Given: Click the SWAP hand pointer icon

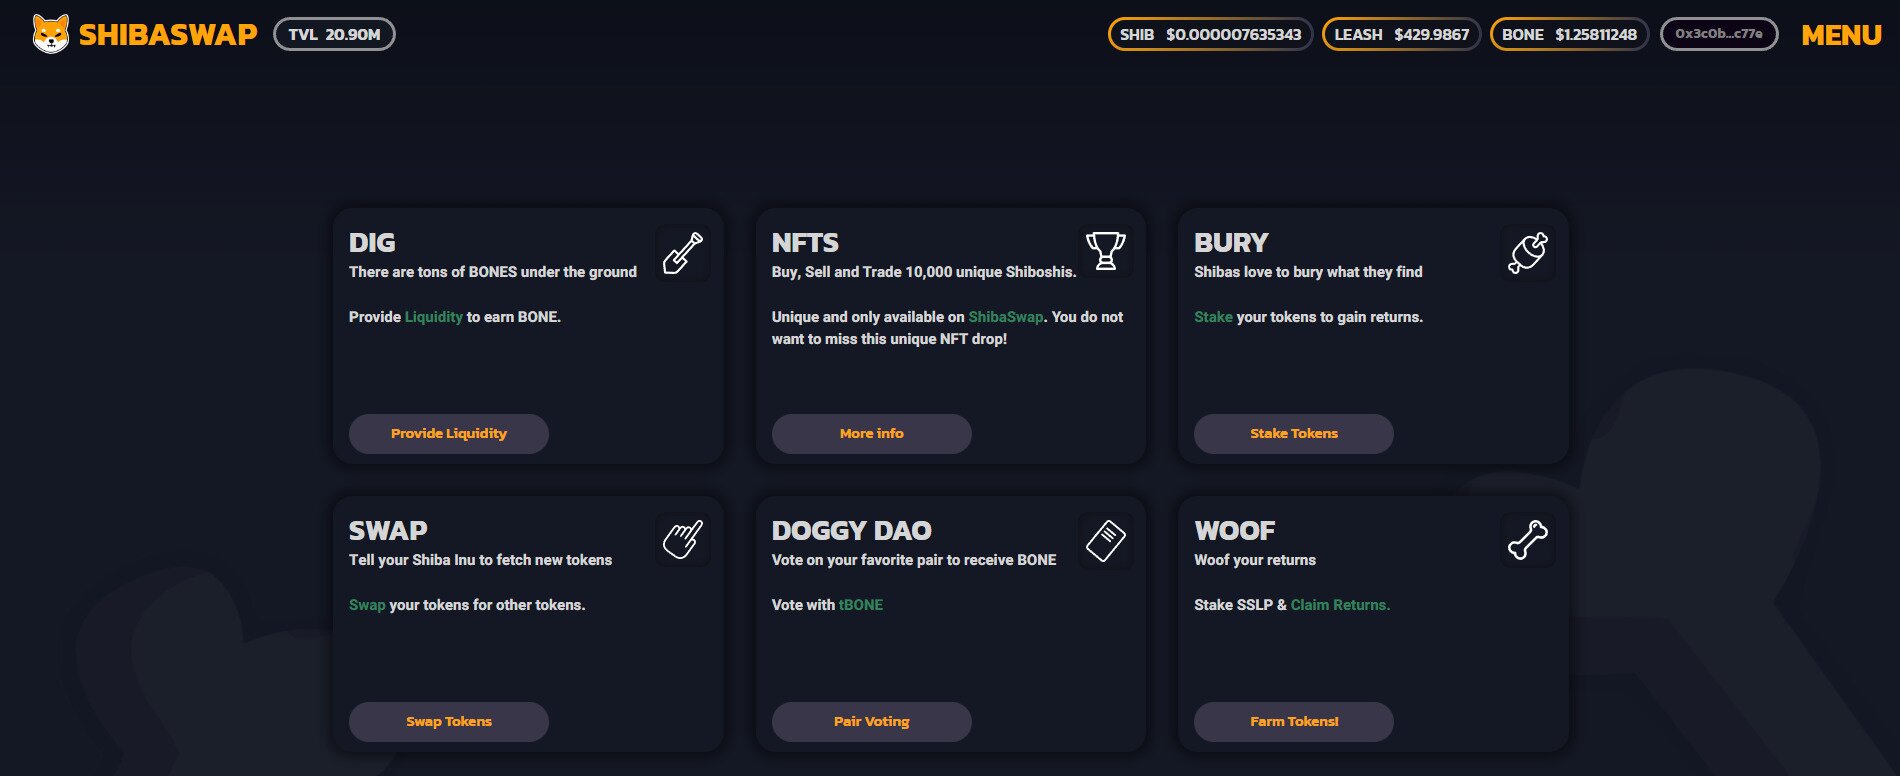Looking at the screenshot, I should click(683, 540).
